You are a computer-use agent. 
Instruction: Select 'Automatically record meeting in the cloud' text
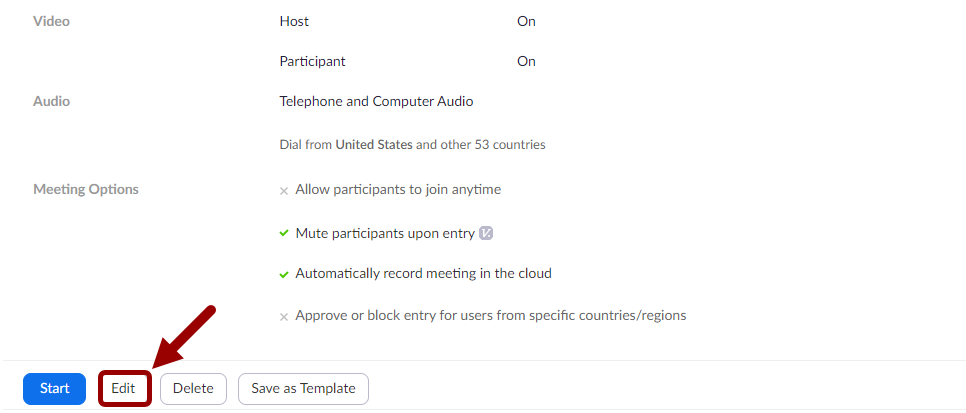click(423, 273)
